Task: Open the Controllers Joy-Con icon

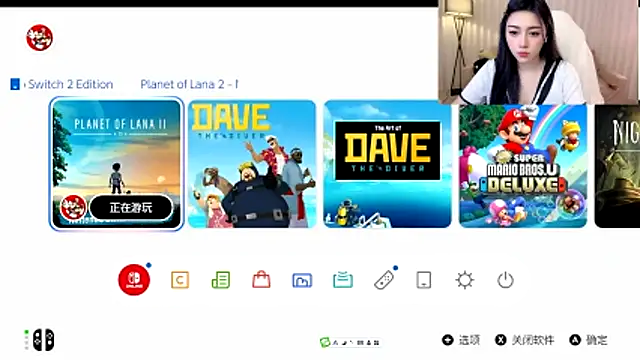Action: click(384, 280)
